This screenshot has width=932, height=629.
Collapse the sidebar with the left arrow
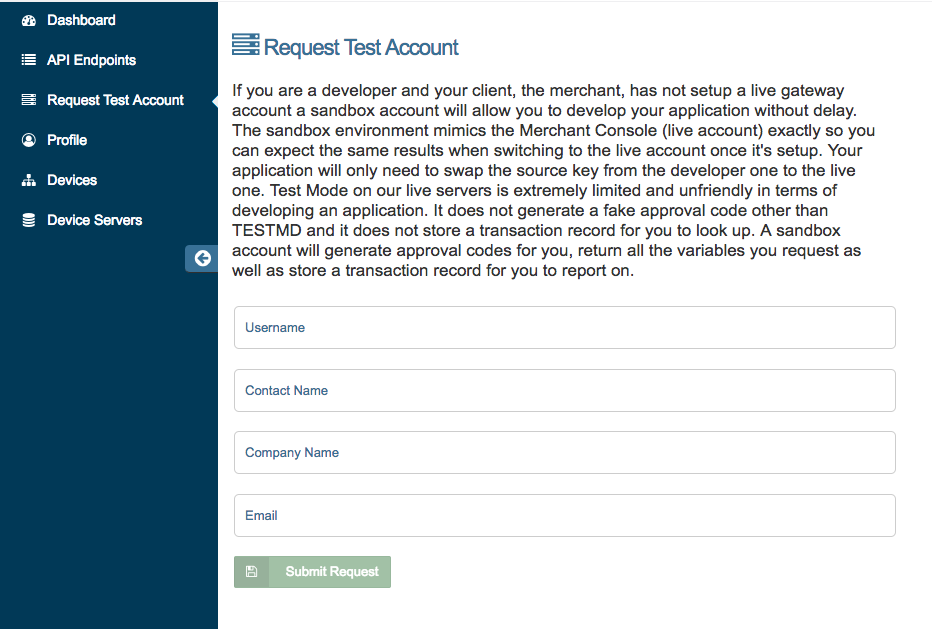pyautogui.click(x=202, y=258)
